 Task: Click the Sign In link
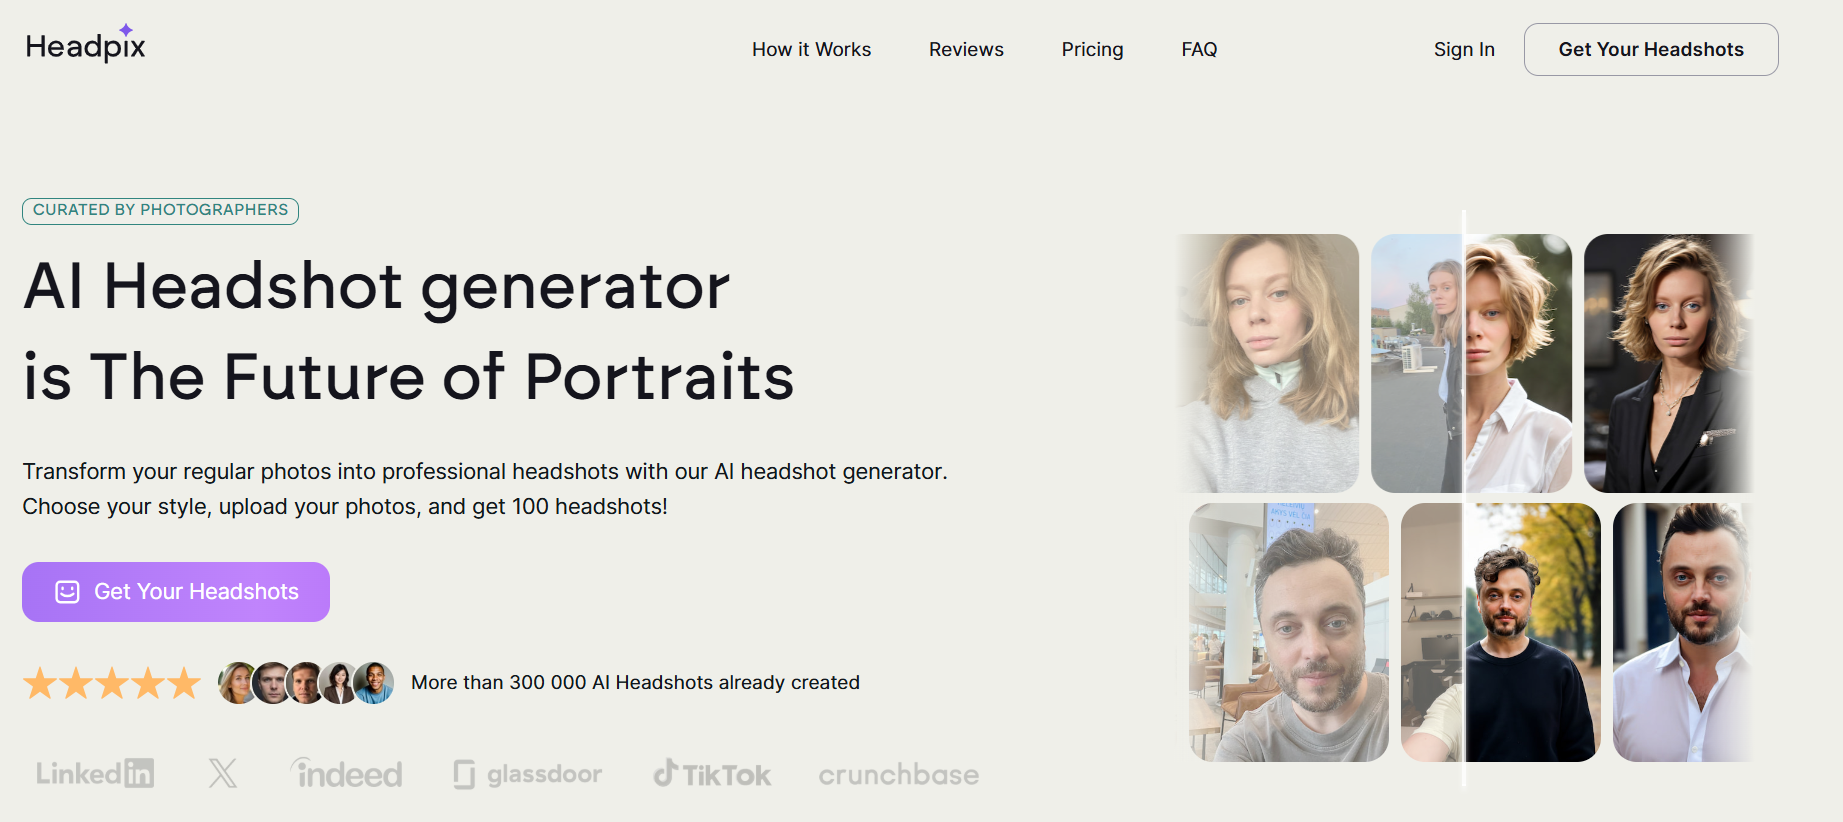pyautogui.click(x=1464, y=49)
